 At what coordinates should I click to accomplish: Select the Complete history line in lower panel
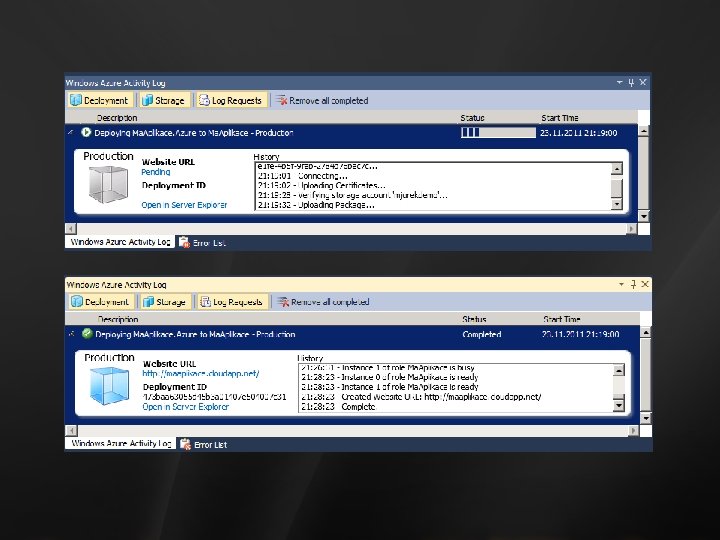click(338, 407)
